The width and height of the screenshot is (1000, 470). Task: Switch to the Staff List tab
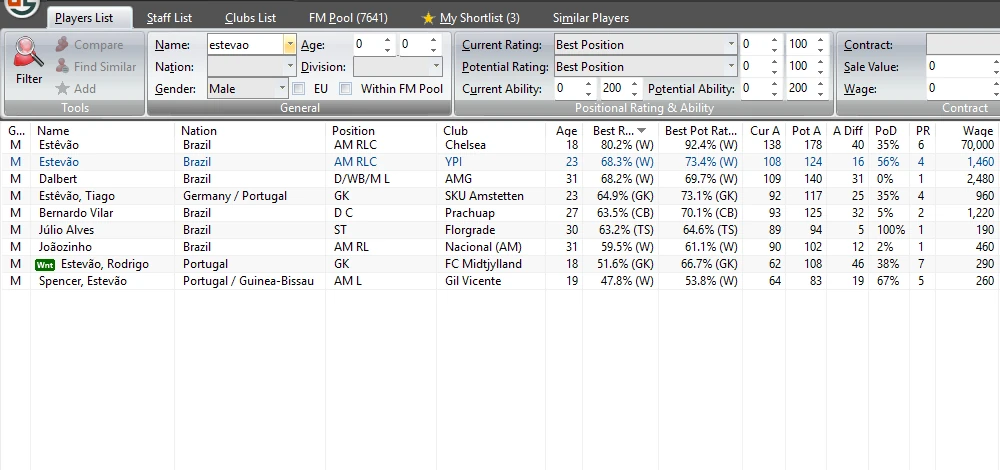click(169, 18)
